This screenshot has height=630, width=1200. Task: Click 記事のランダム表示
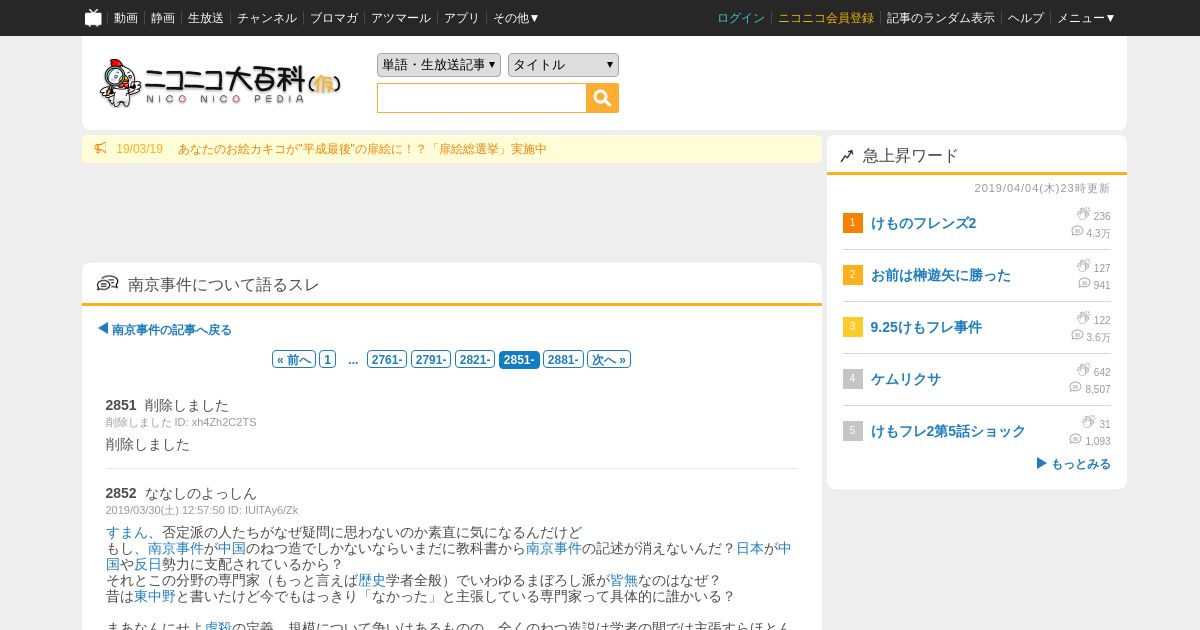pos(941,18)
